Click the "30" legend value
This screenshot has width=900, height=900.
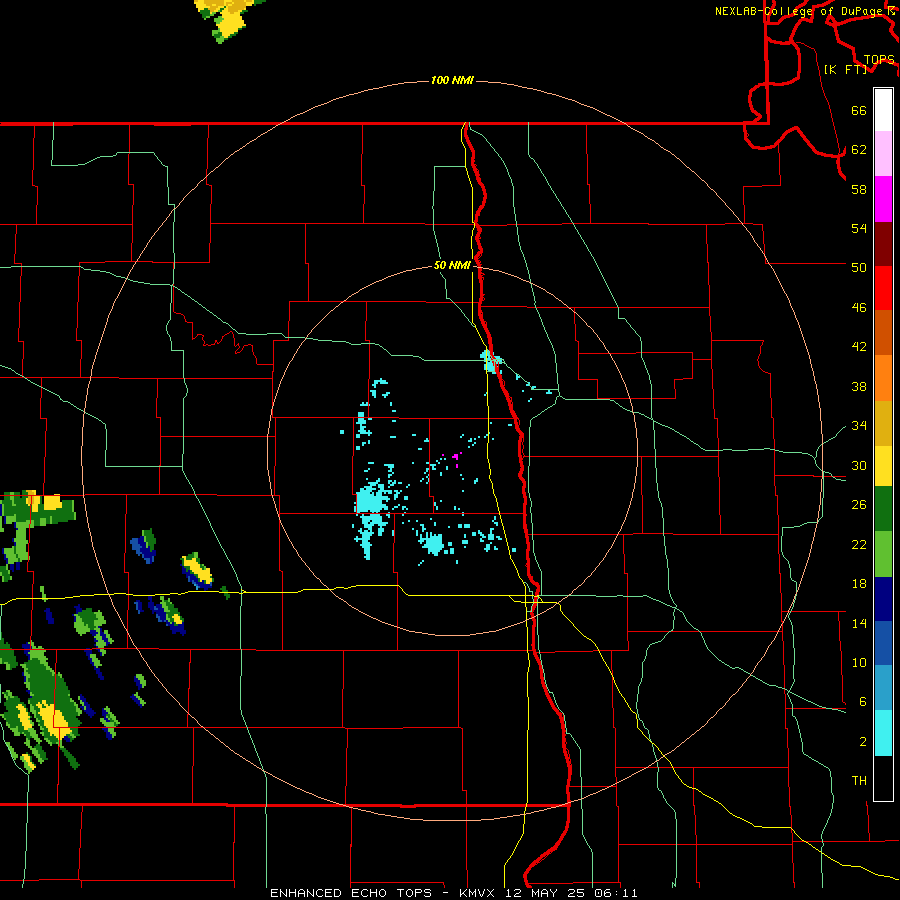(859, 465)
